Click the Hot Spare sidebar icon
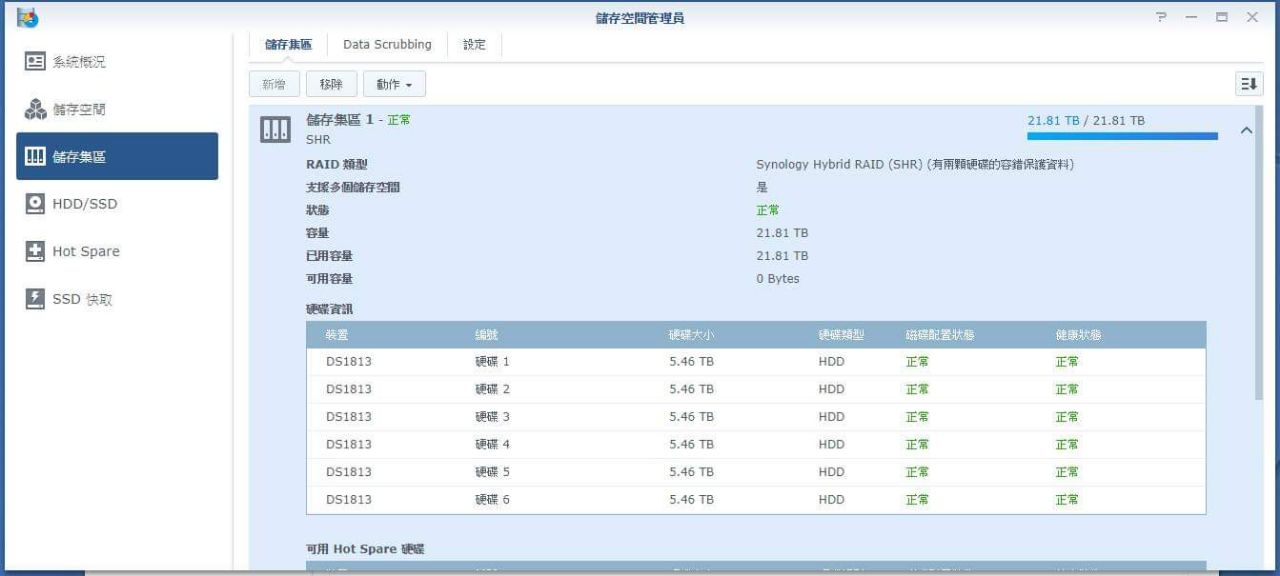 point(35,252)
